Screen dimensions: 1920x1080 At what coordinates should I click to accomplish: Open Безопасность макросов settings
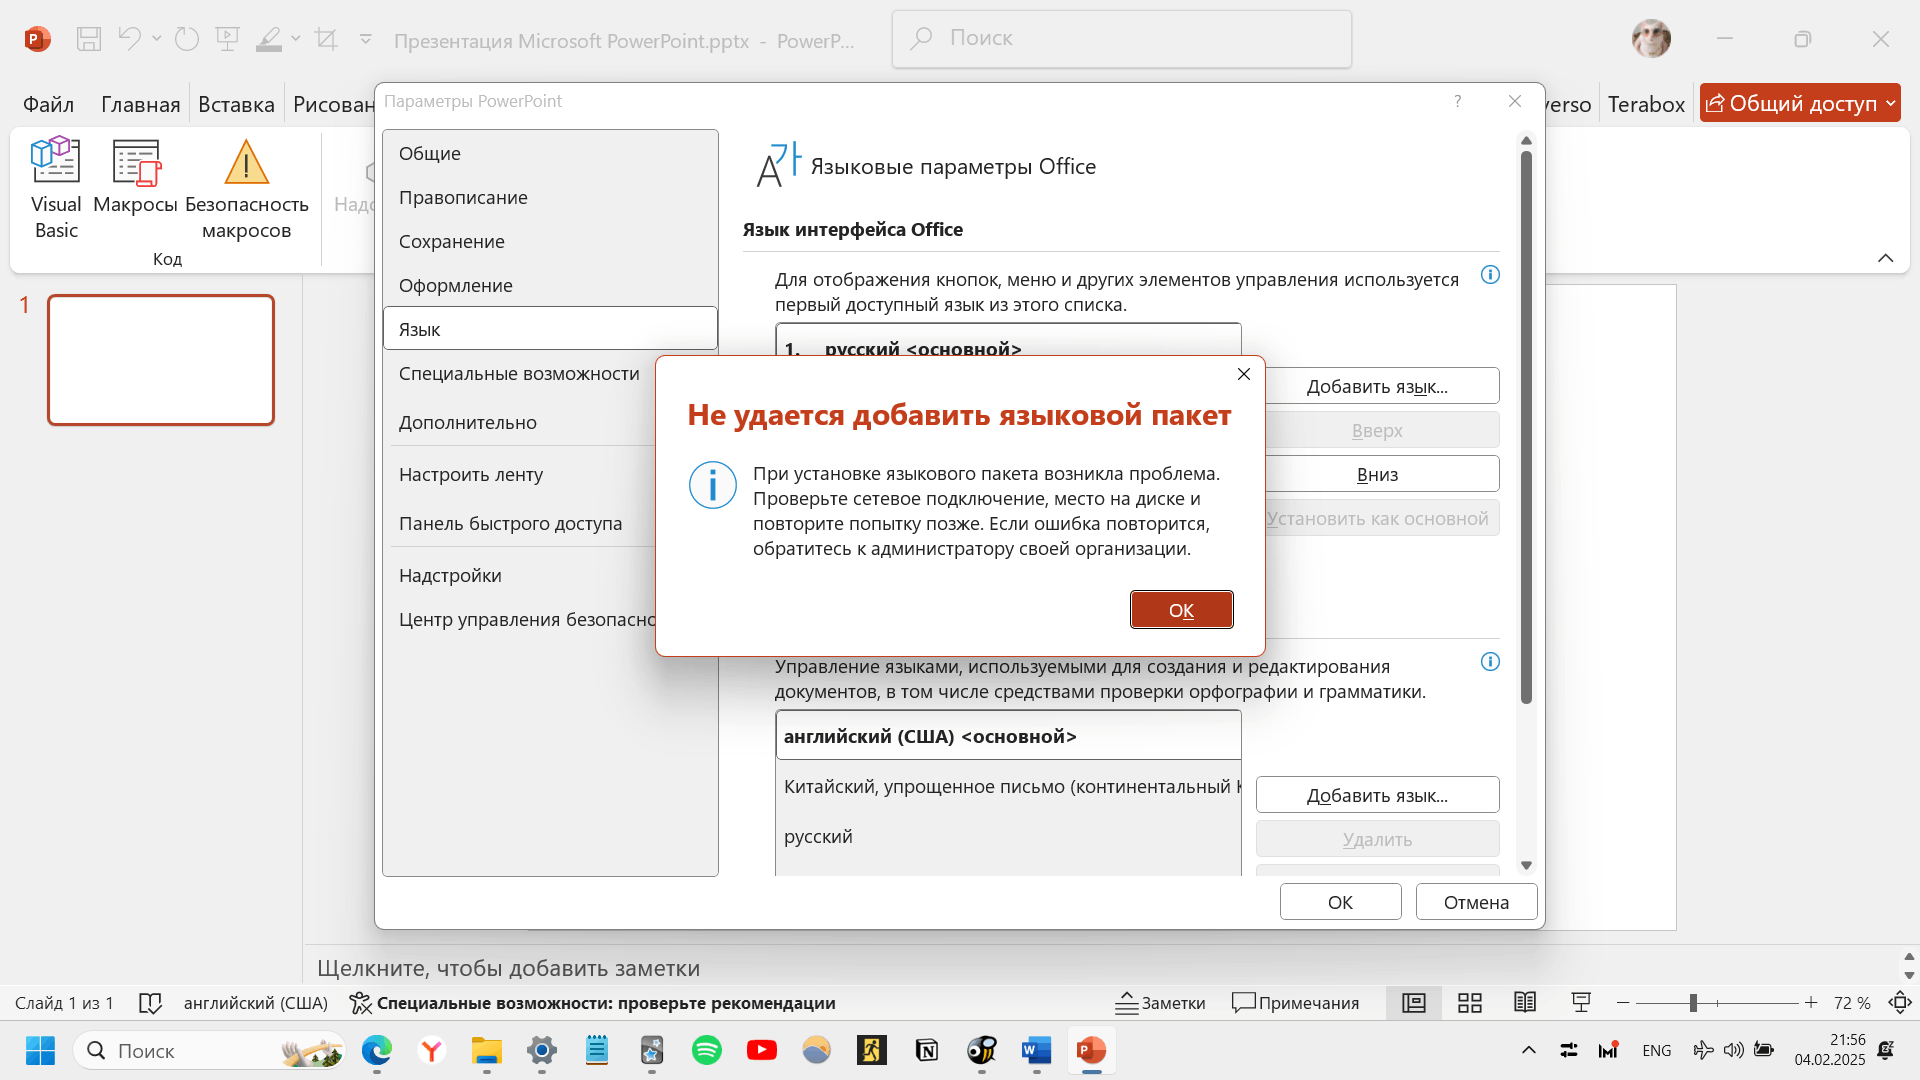pyautogui.click(x=246, y=188)
